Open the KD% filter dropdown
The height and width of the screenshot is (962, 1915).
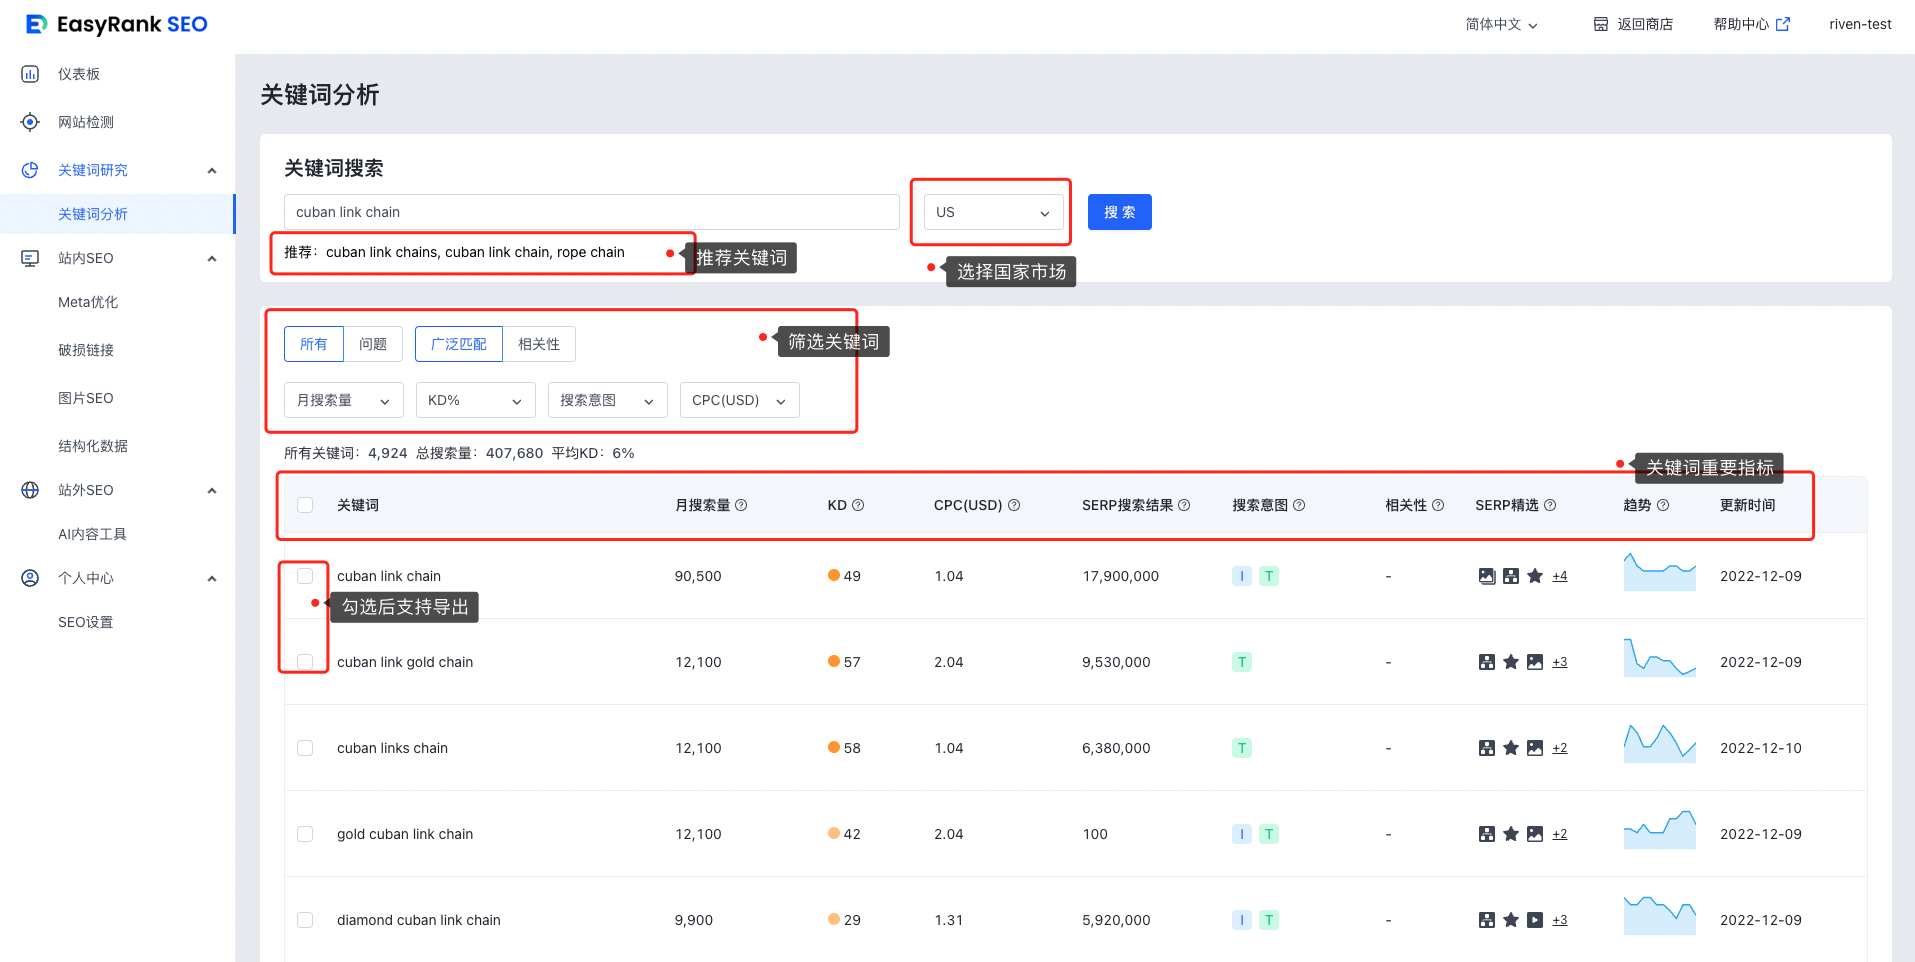coord(476,400)
